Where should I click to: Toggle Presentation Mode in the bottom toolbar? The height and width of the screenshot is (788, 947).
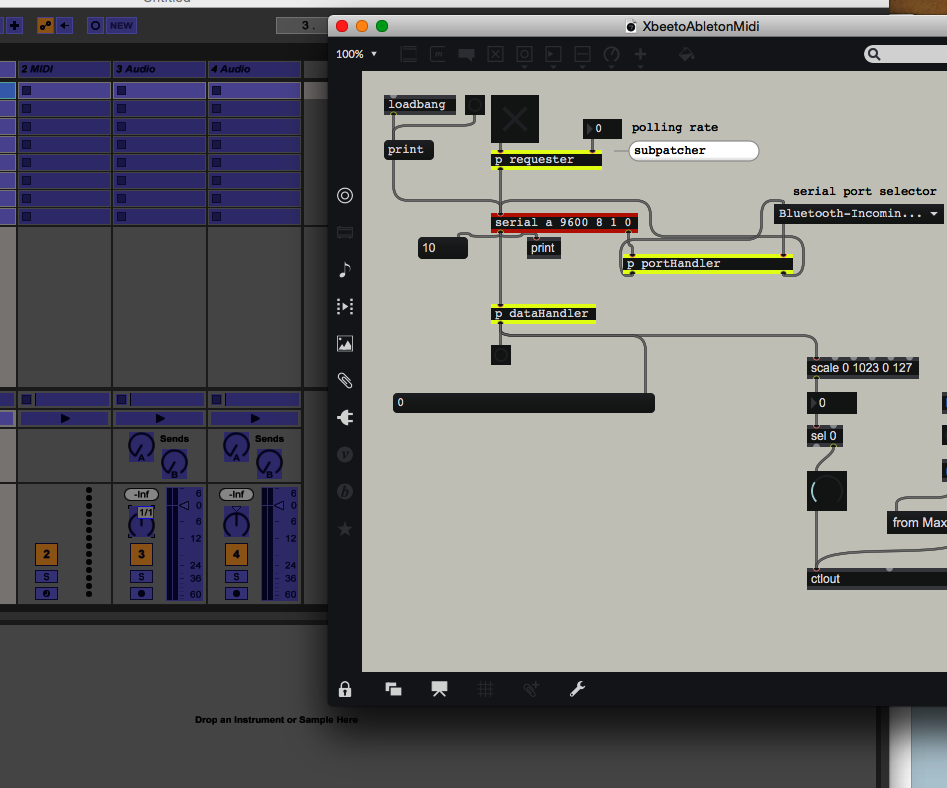coord(439,689)
